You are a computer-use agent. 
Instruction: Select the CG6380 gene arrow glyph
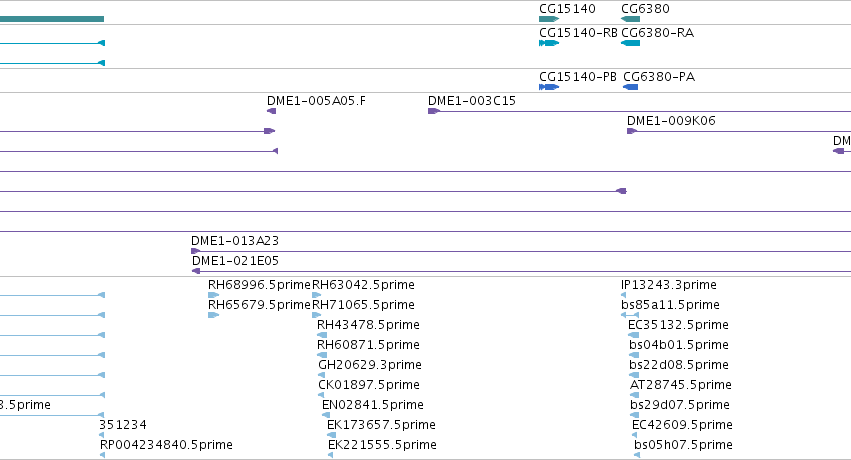pos(630,19)
